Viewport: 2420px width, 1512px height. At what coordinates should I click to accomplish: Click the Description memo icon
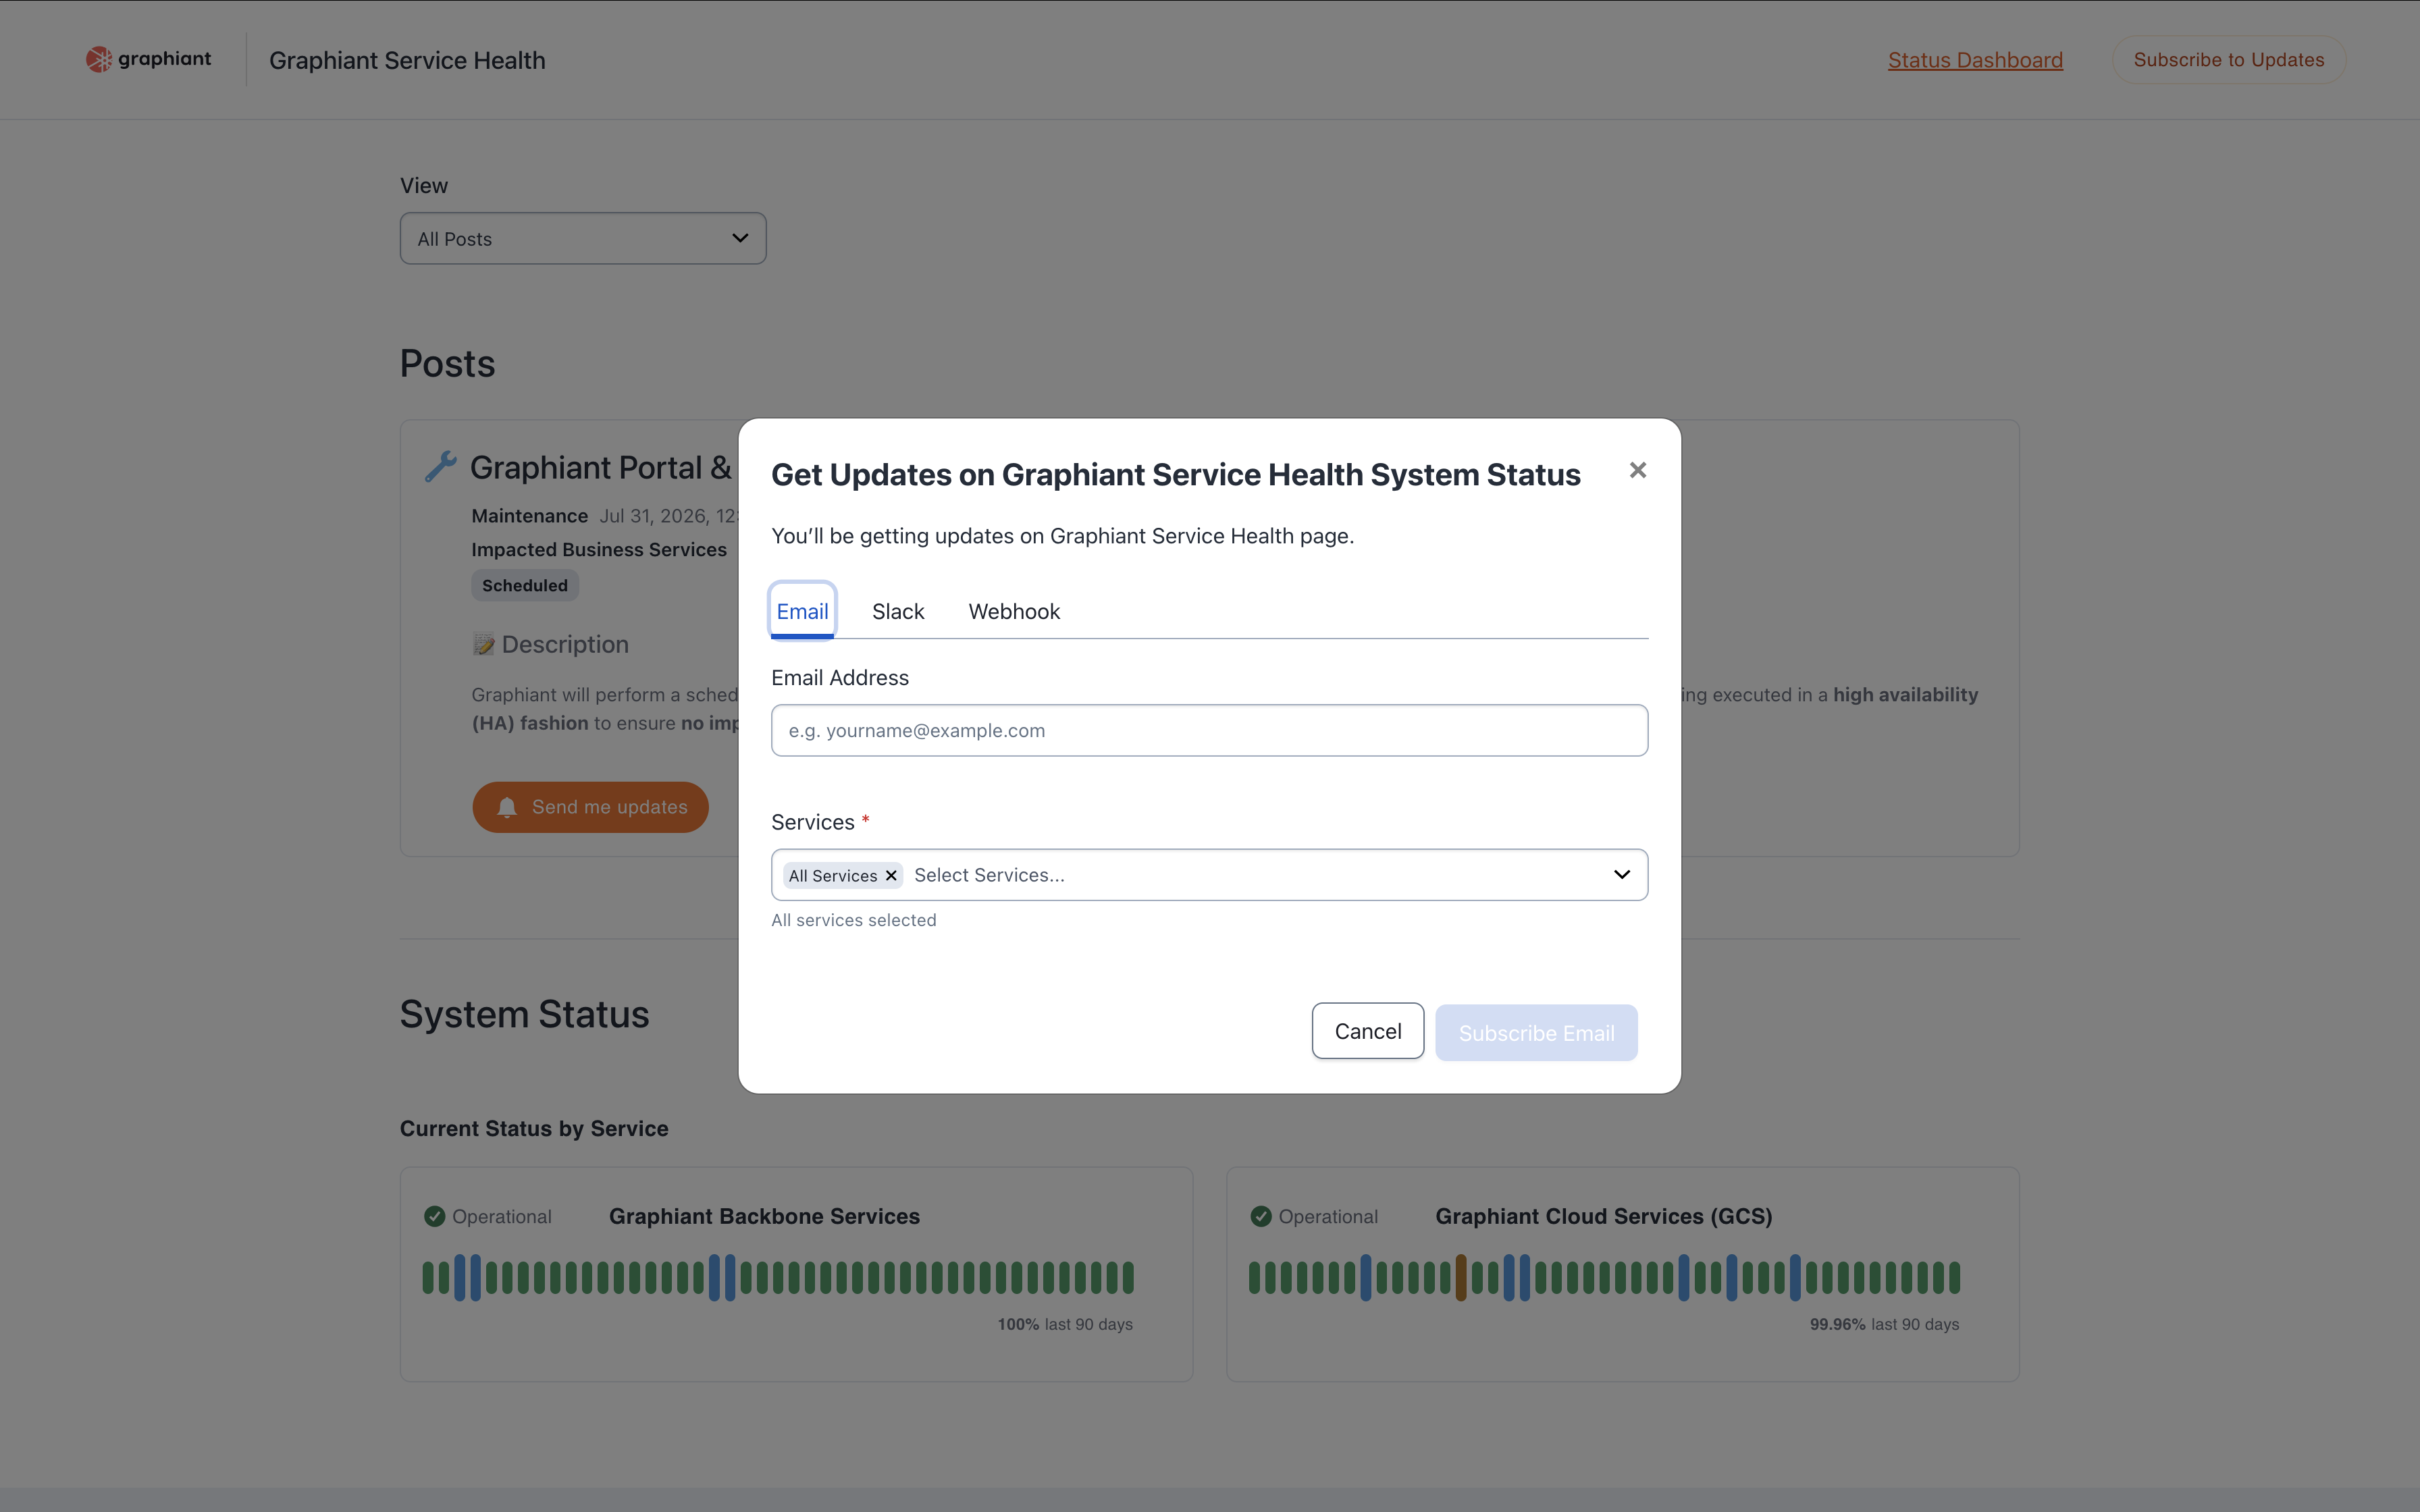484,644
